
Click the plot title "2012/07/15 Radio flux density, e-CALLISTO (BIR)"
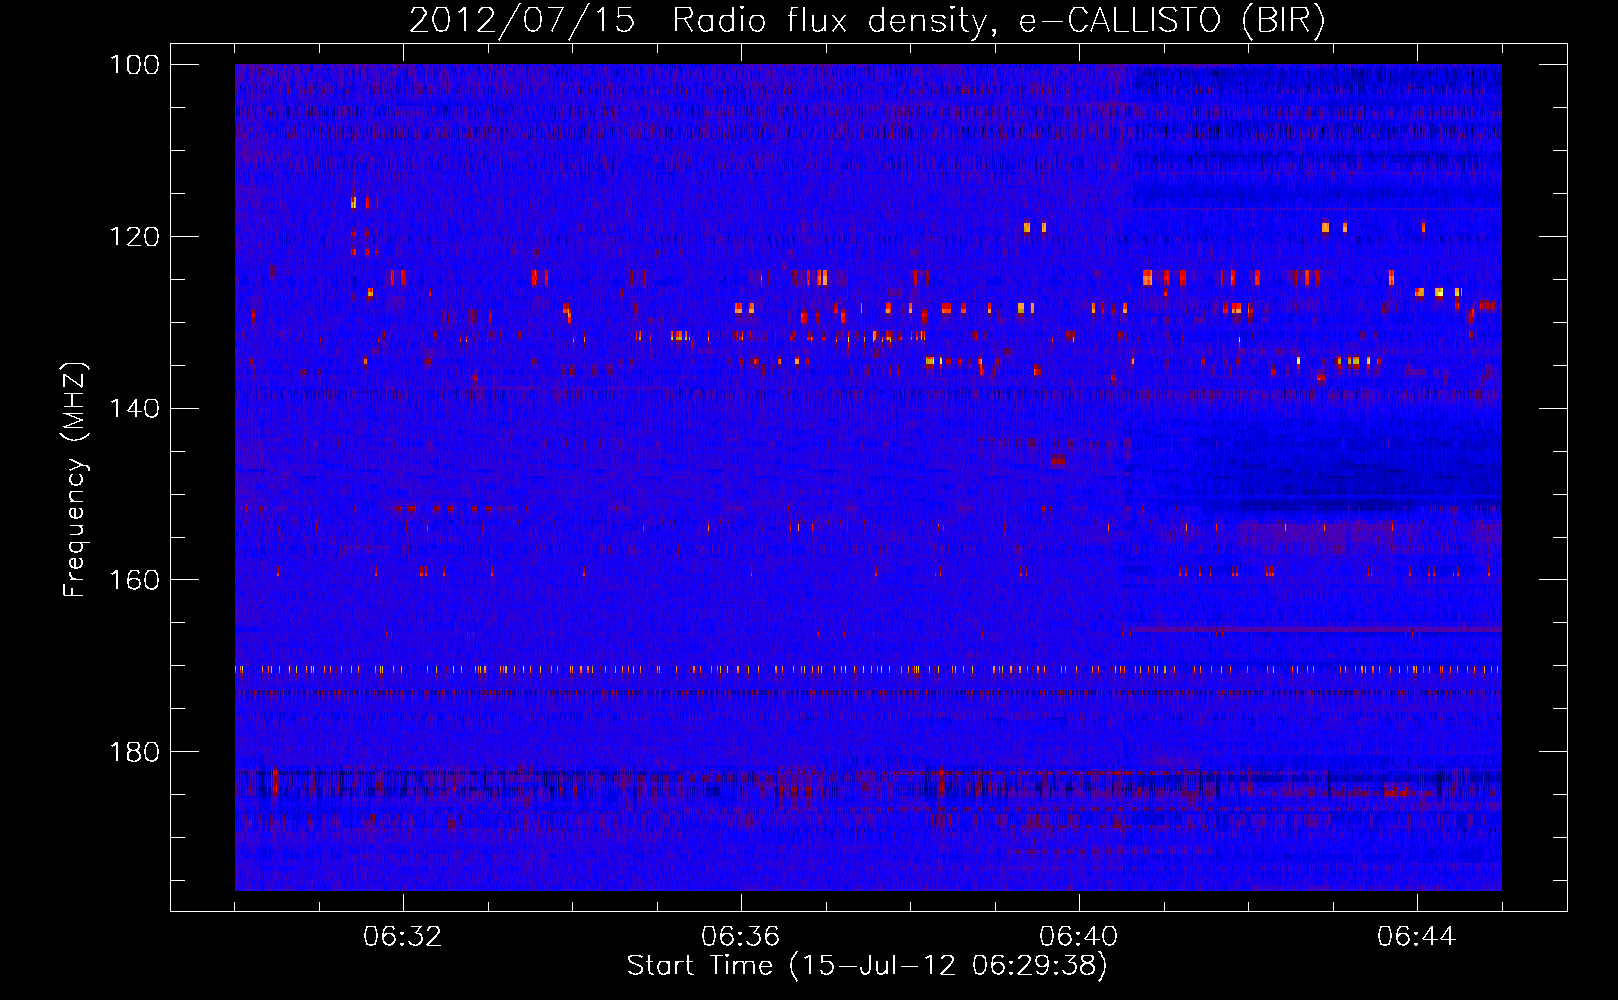867,21
